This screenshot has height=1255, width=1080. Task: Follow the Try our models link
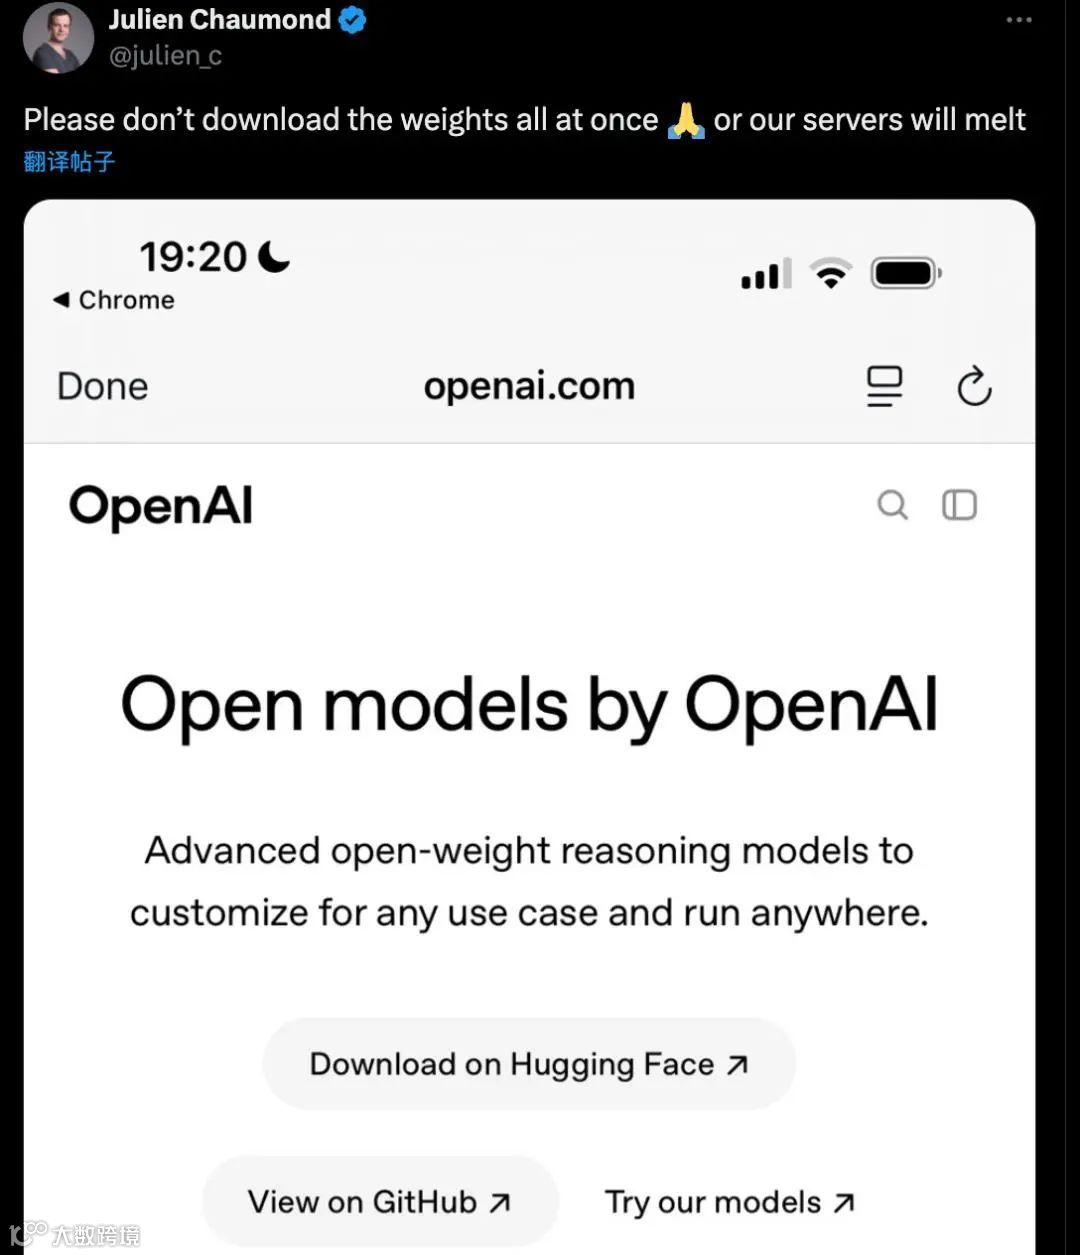click(730, 1202)
